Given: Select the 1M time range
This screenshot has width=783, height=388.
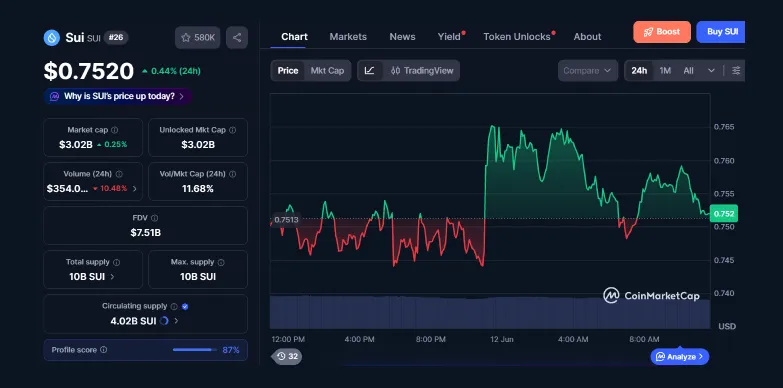Looking at the screenshot, I should tap(665, 70).
